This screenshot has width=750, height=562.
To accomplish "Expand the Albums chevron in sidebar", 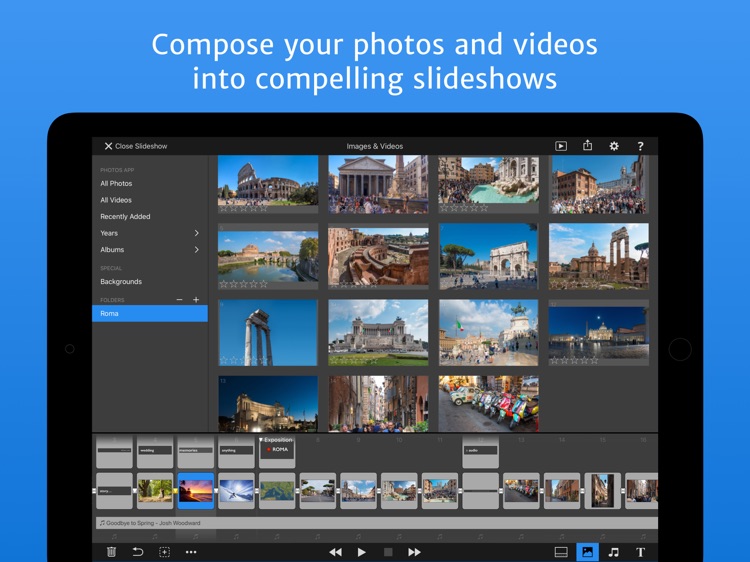I will coord(197,250).
